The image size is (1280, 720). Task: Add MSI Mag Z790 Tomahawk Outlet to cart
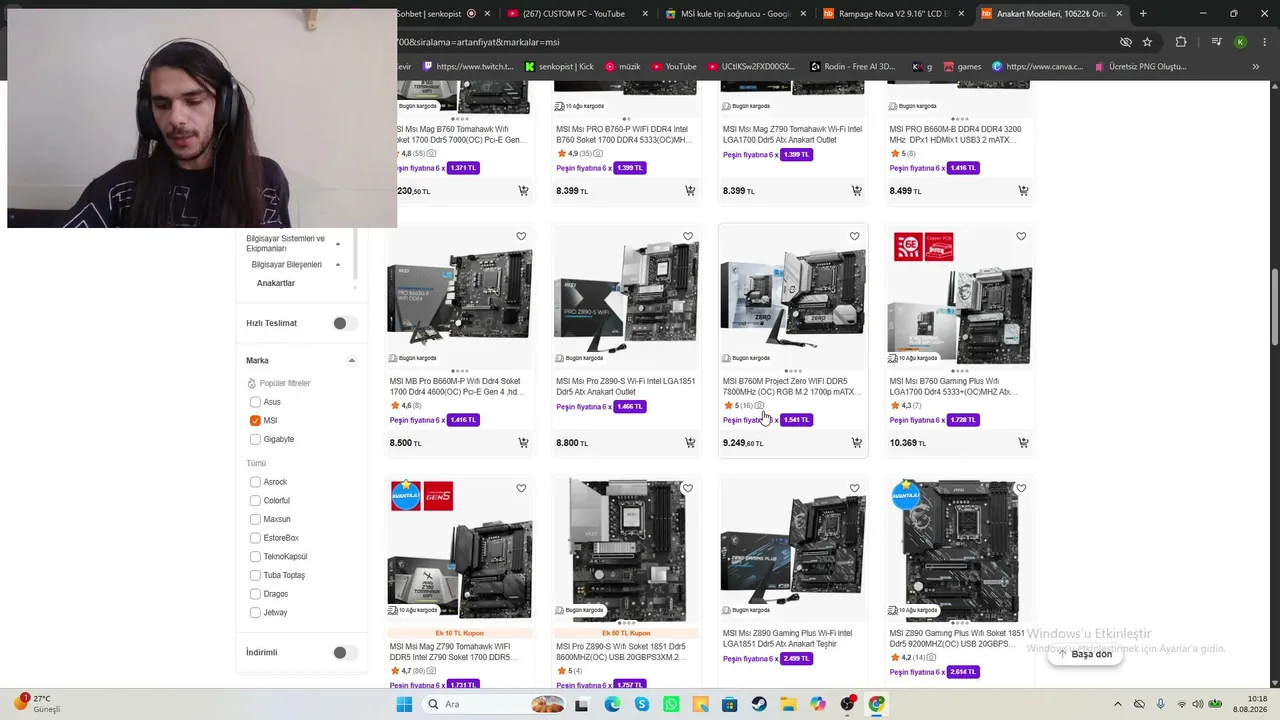pyautogui.click(x=857, y=190)
